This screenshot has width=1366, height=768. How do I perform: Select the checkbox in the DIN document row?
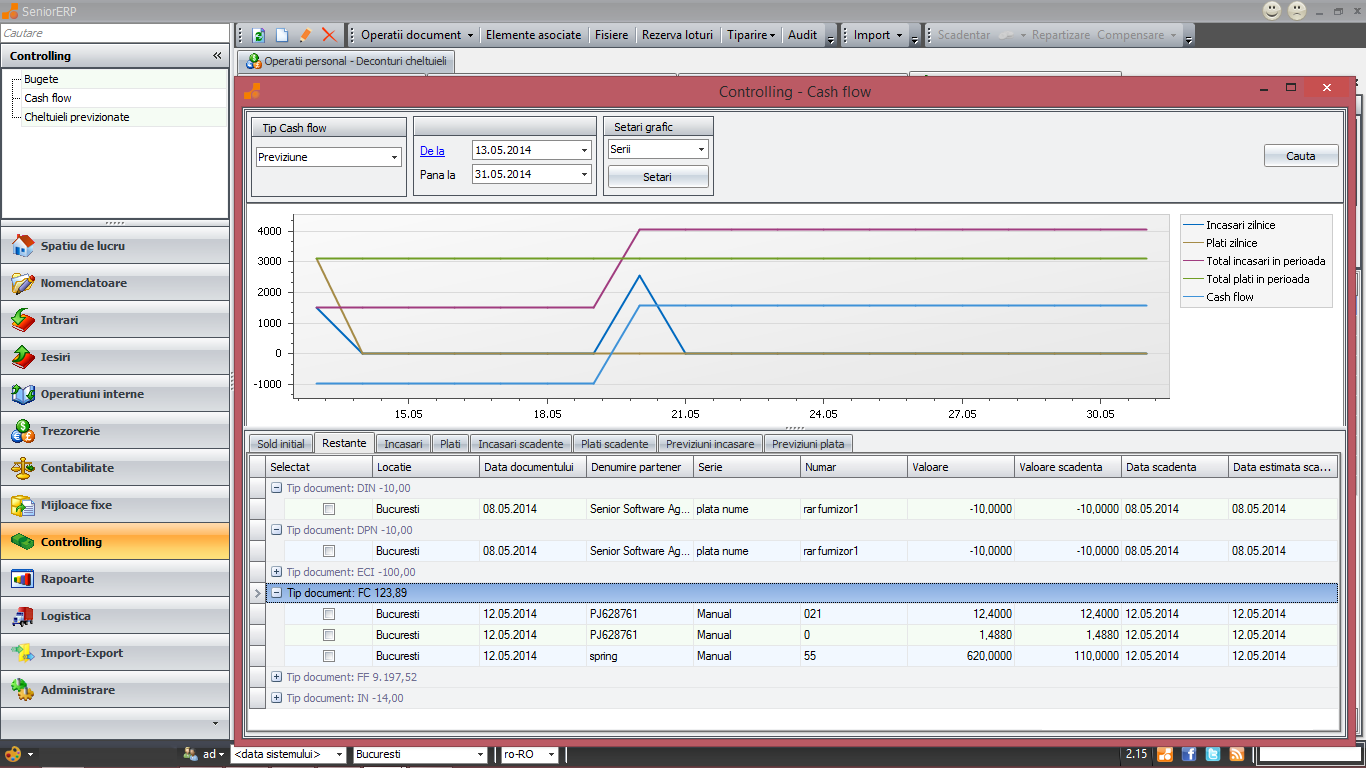[x=329, y=509]
